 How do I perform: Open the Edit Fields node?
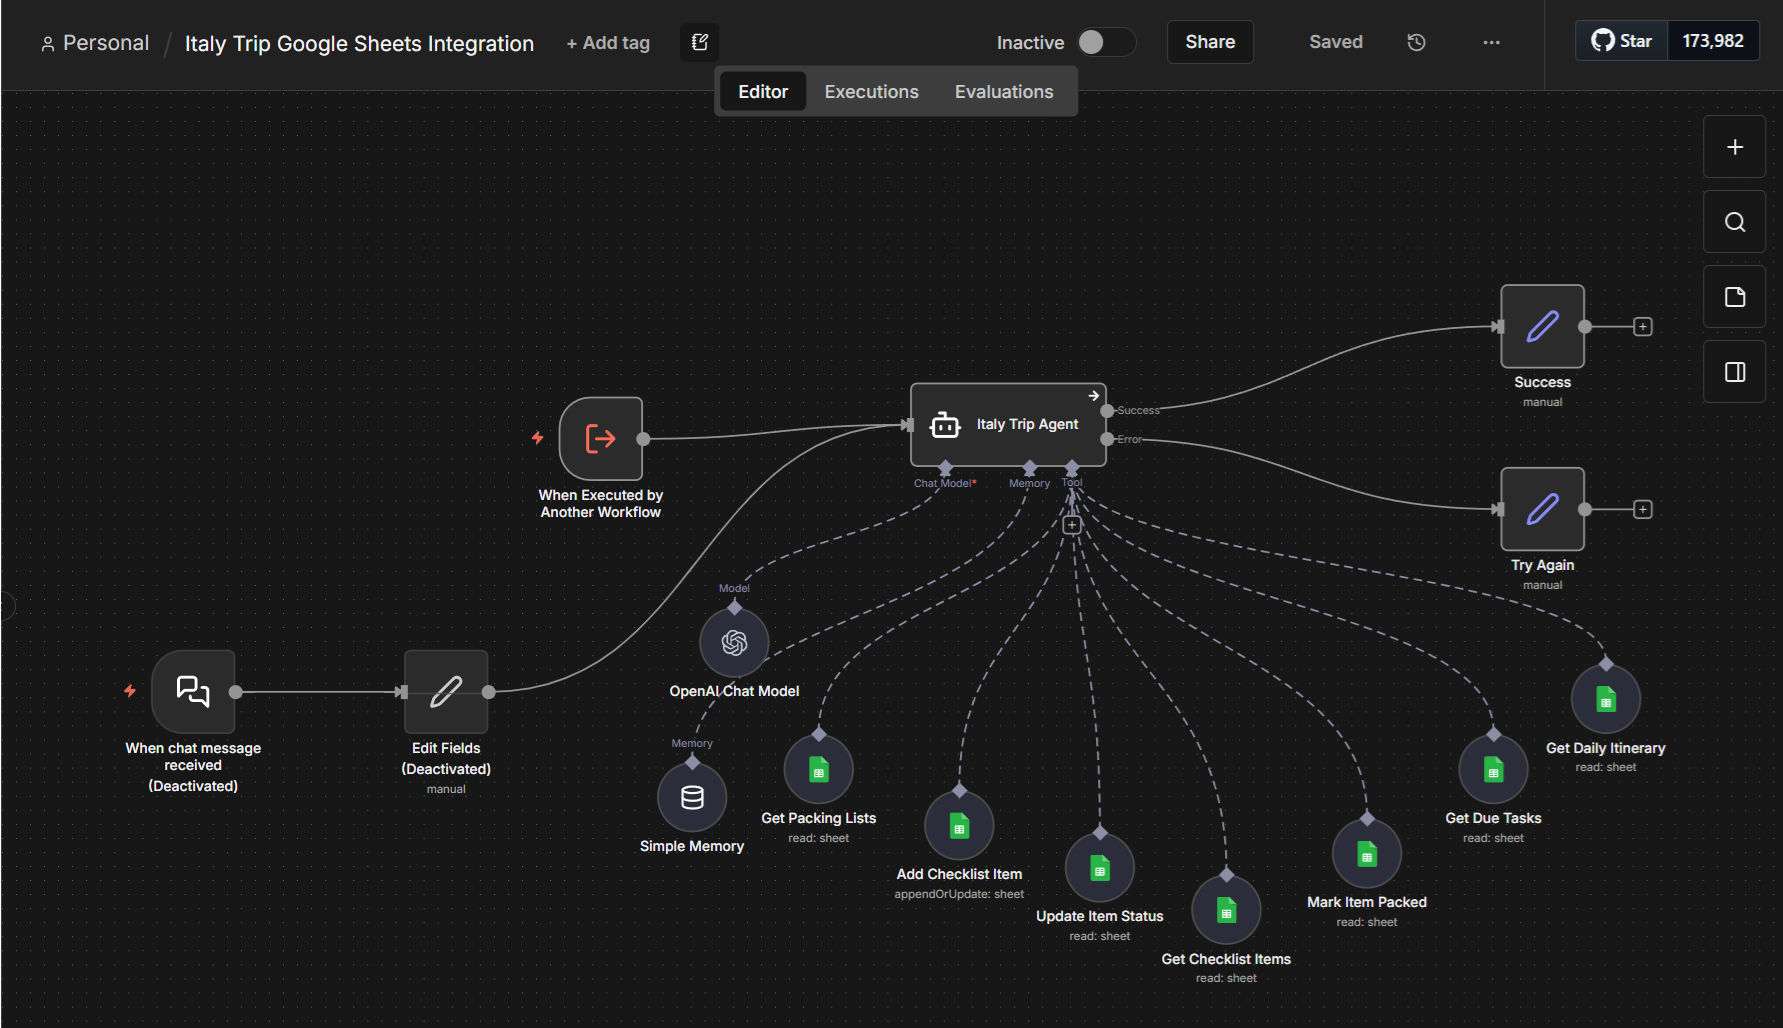(x=445, y=691)
